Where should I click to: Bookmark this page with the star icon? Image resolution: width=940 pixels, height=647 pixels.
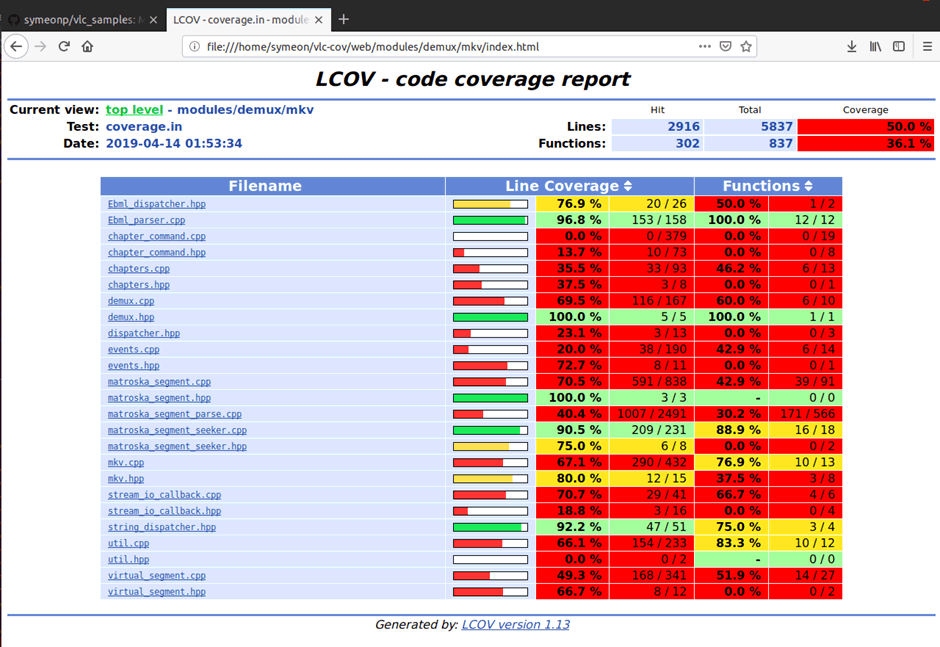[746, 46]
